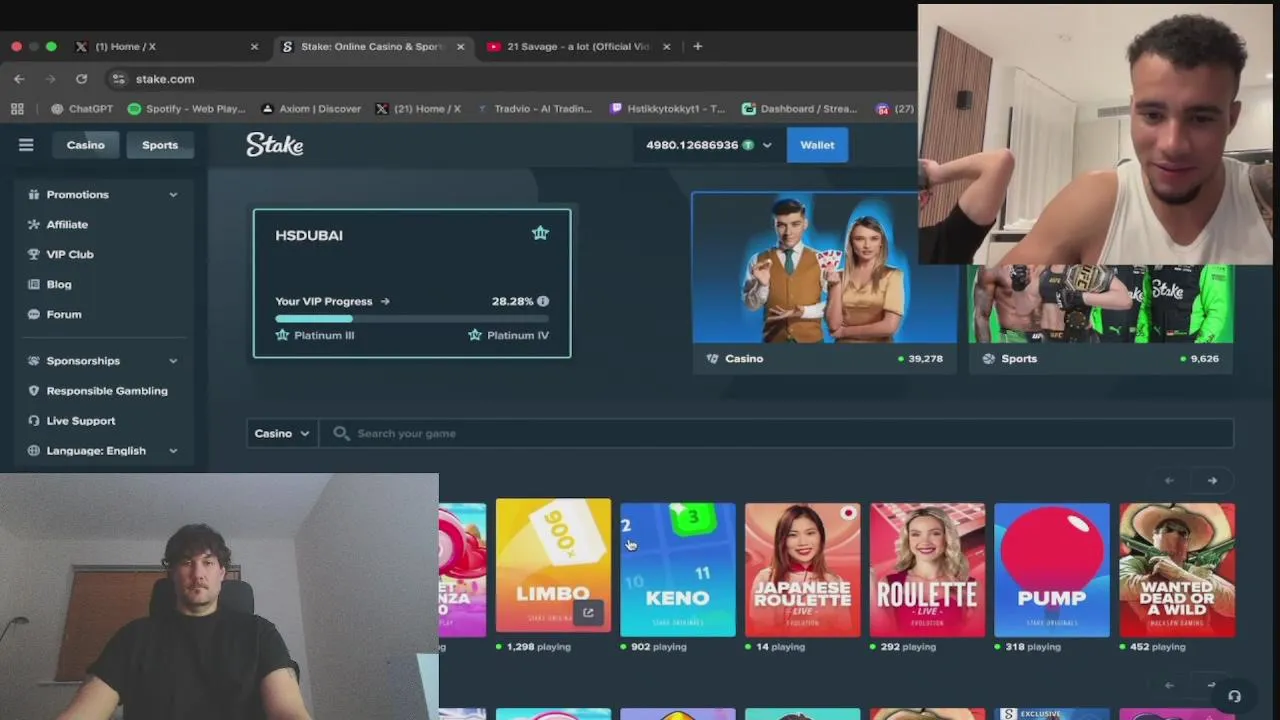Open the hamburger sidebar menu icon
The width and height of the screenshot is (1280, 720).
pyautogui.click(x=26, y=145)
